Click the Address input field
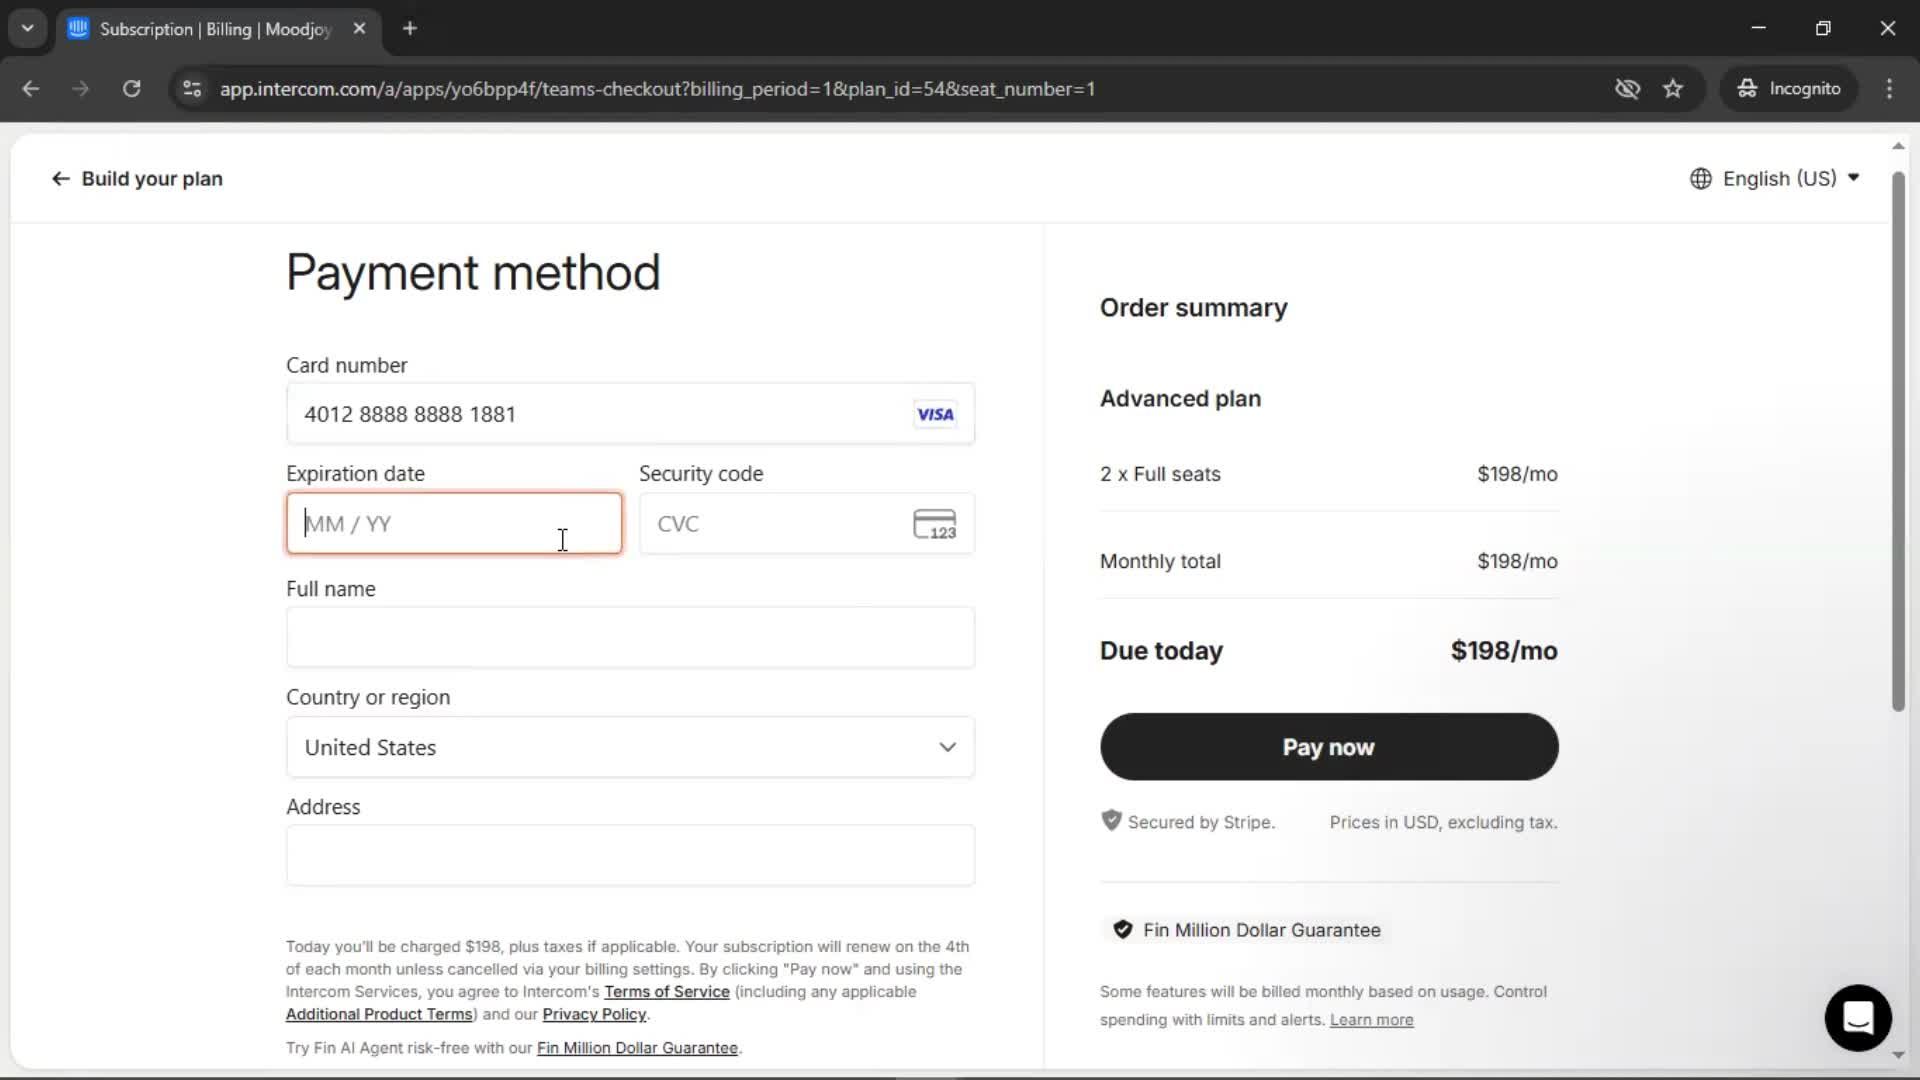The image size is (1920, 1080). coord(630,855)
